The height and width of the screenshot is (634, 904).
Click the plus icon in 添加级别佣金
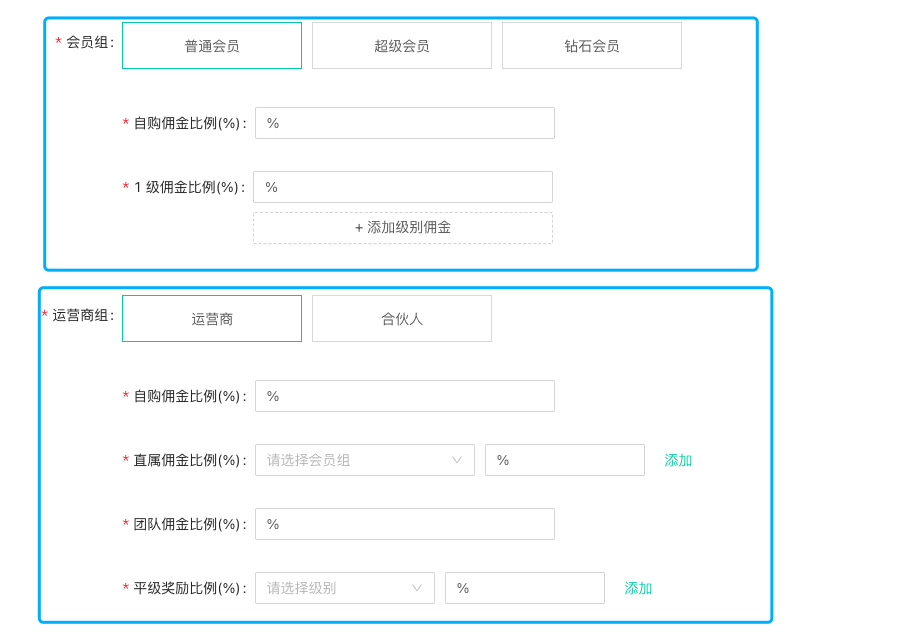[x=359, y=228]
